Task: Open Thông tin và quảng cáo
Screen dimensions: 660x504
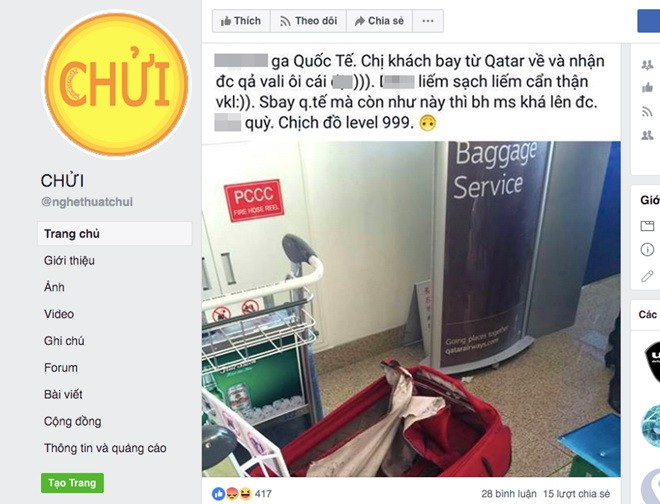Action: (x=105, y=448)
